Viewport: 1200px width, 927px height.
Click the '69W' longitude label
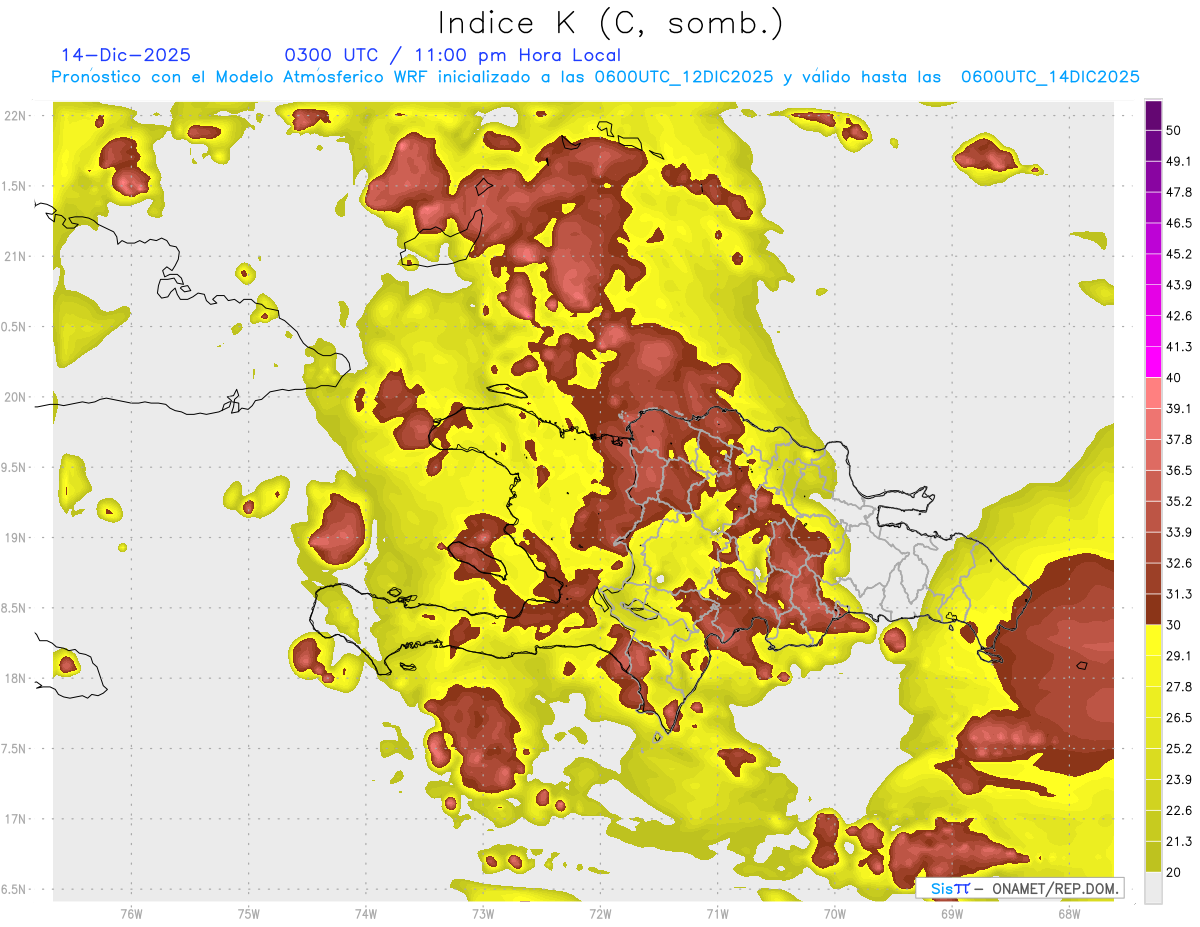[951, 914]
